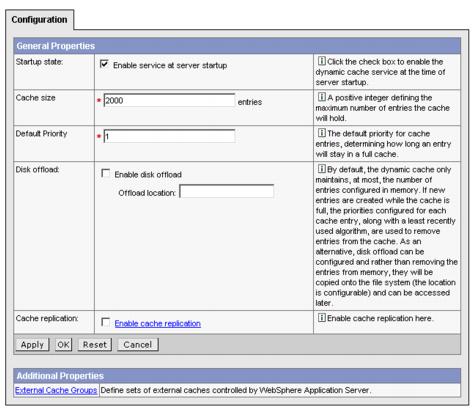Click the info icon beside Cache size description
The image size is (475, 411).
(321, 97)
